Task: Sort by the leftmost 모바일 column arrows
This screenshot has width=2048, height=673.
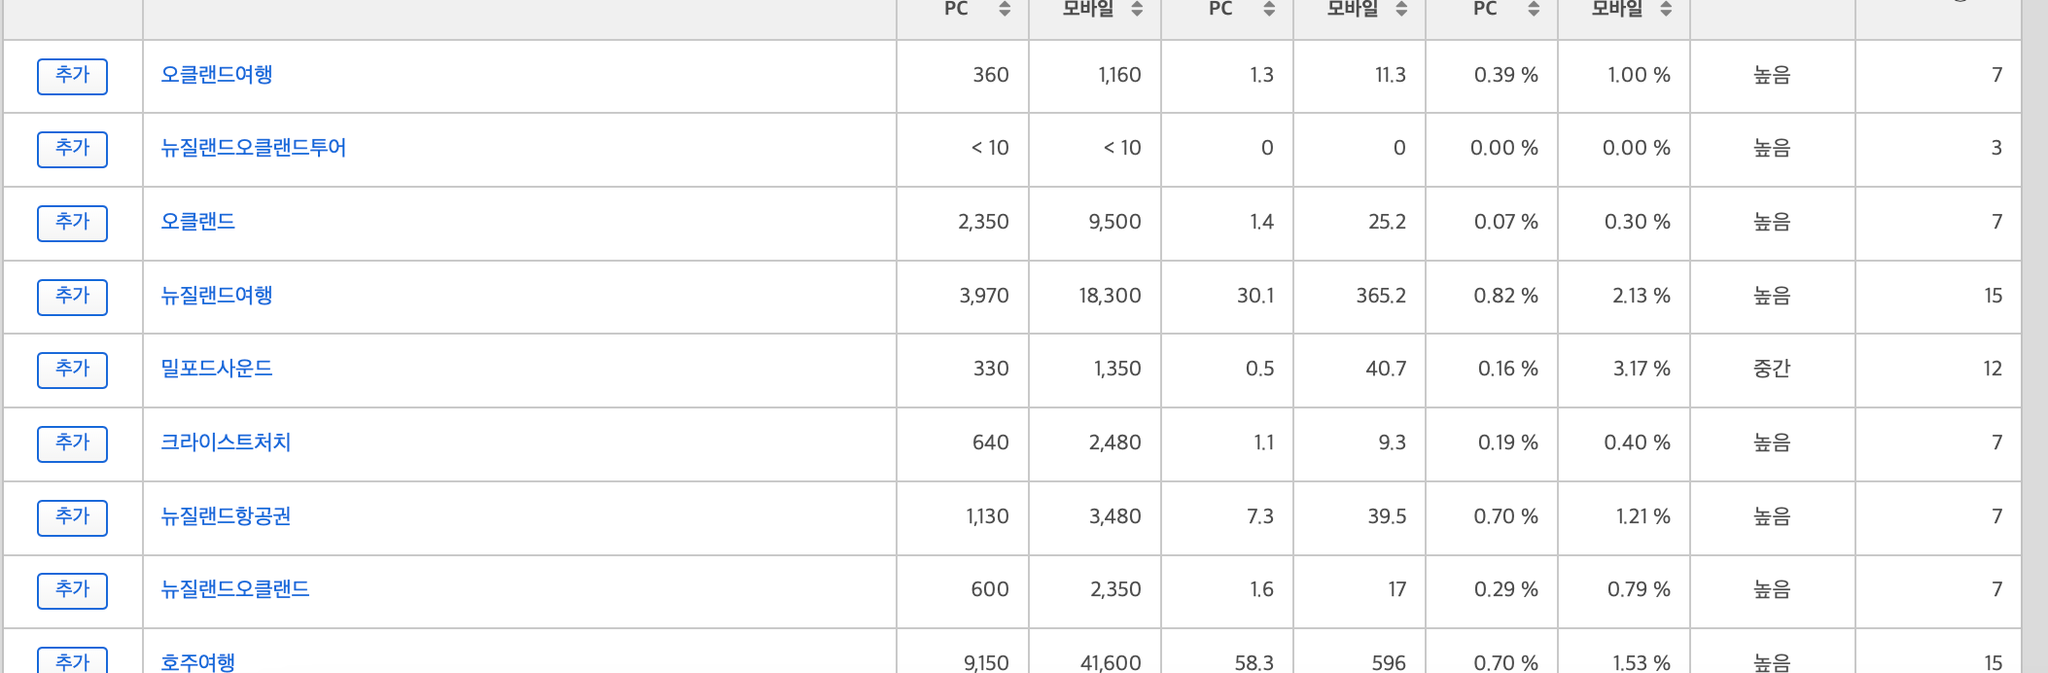Action: (x=1136, y=9)
